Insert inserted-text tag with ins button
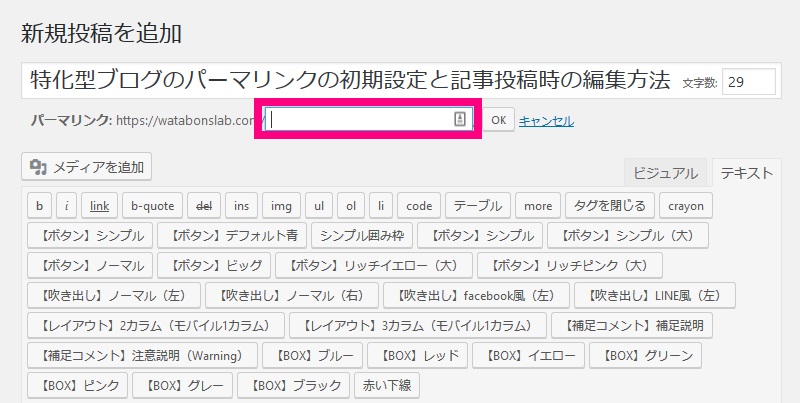800x403 pixels. point(241,206)
